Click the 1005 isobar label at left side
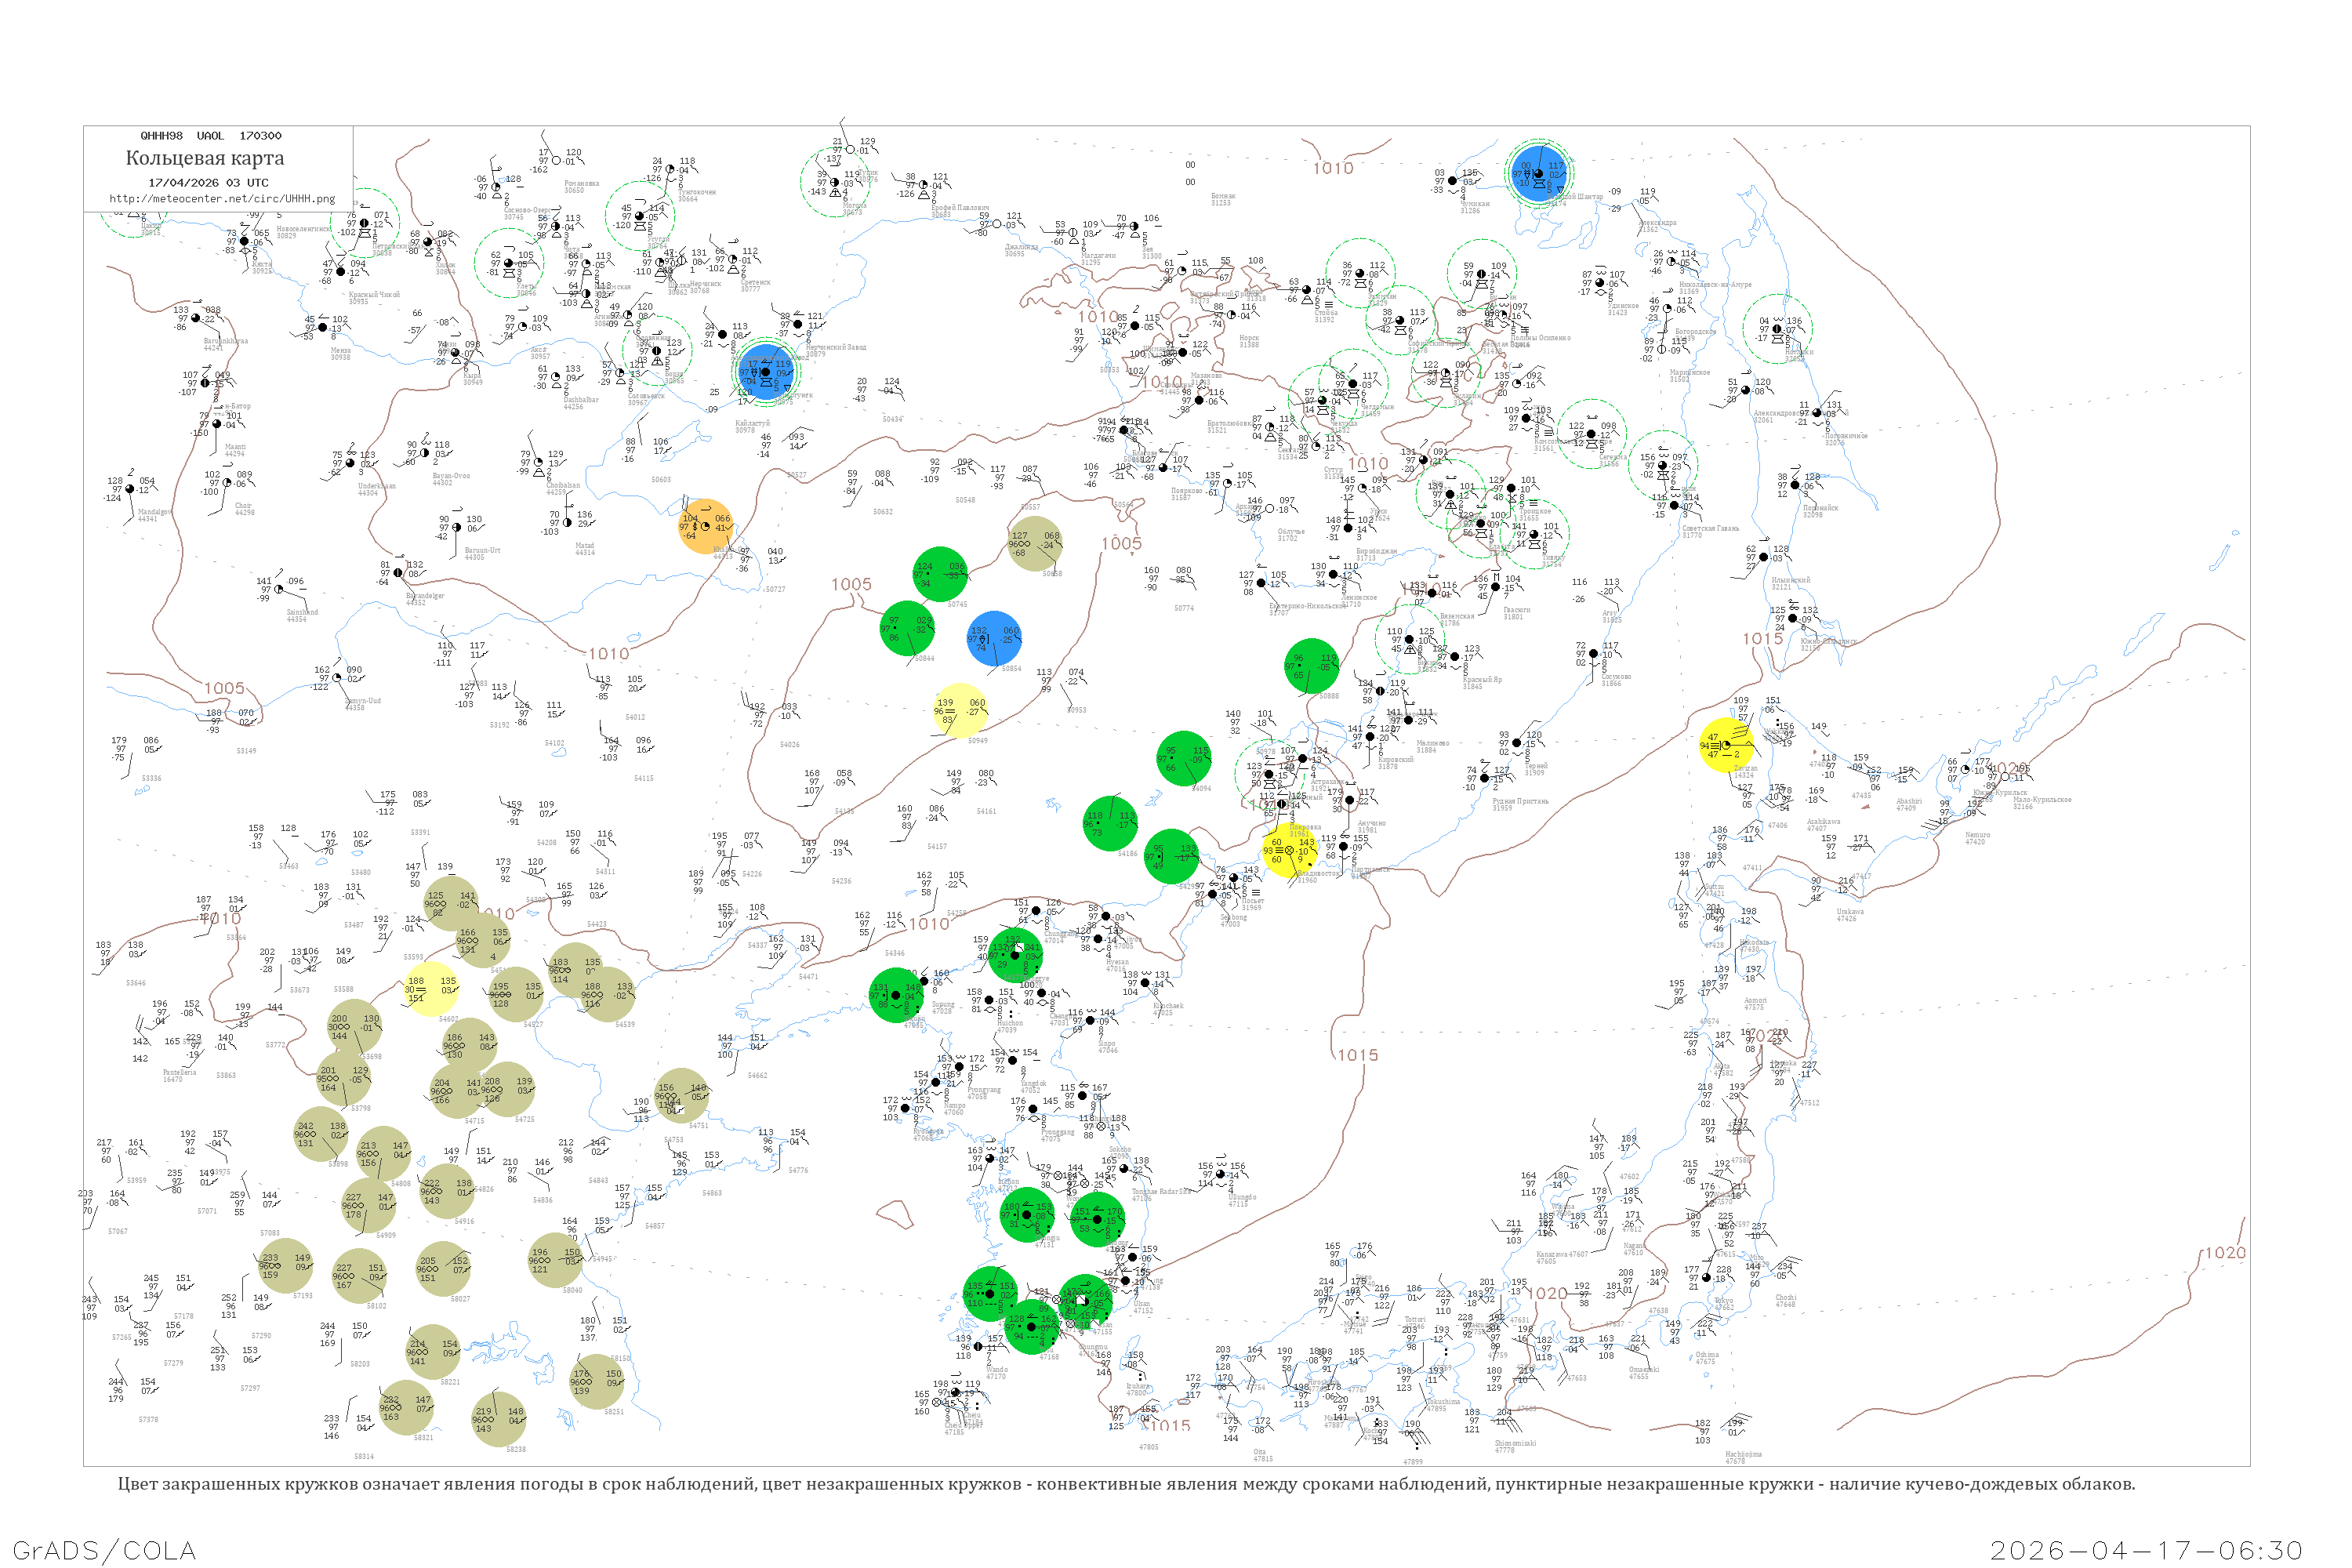Screen dimensions: 2352x1568 [224, 688]
